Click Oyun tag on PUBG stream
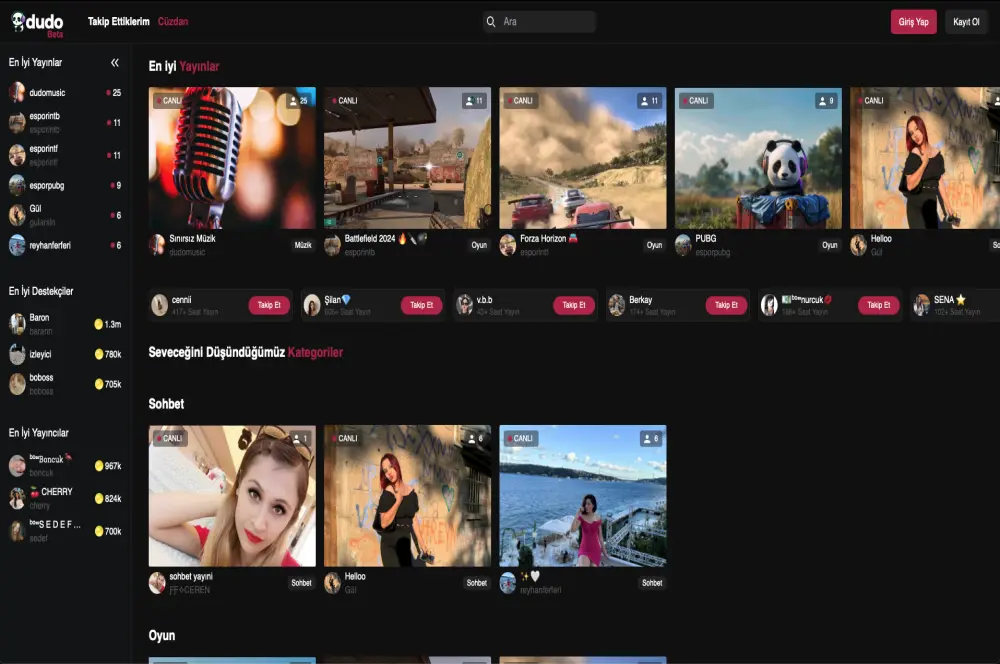Image resolution: width=1000 pixels, height=664 pixels. [x=830, y=245]
